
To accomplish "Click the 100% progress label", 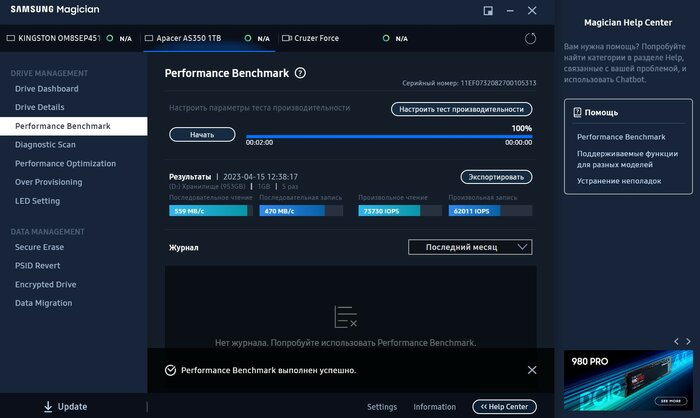I will pyautogui.click(x=521, y=128).
